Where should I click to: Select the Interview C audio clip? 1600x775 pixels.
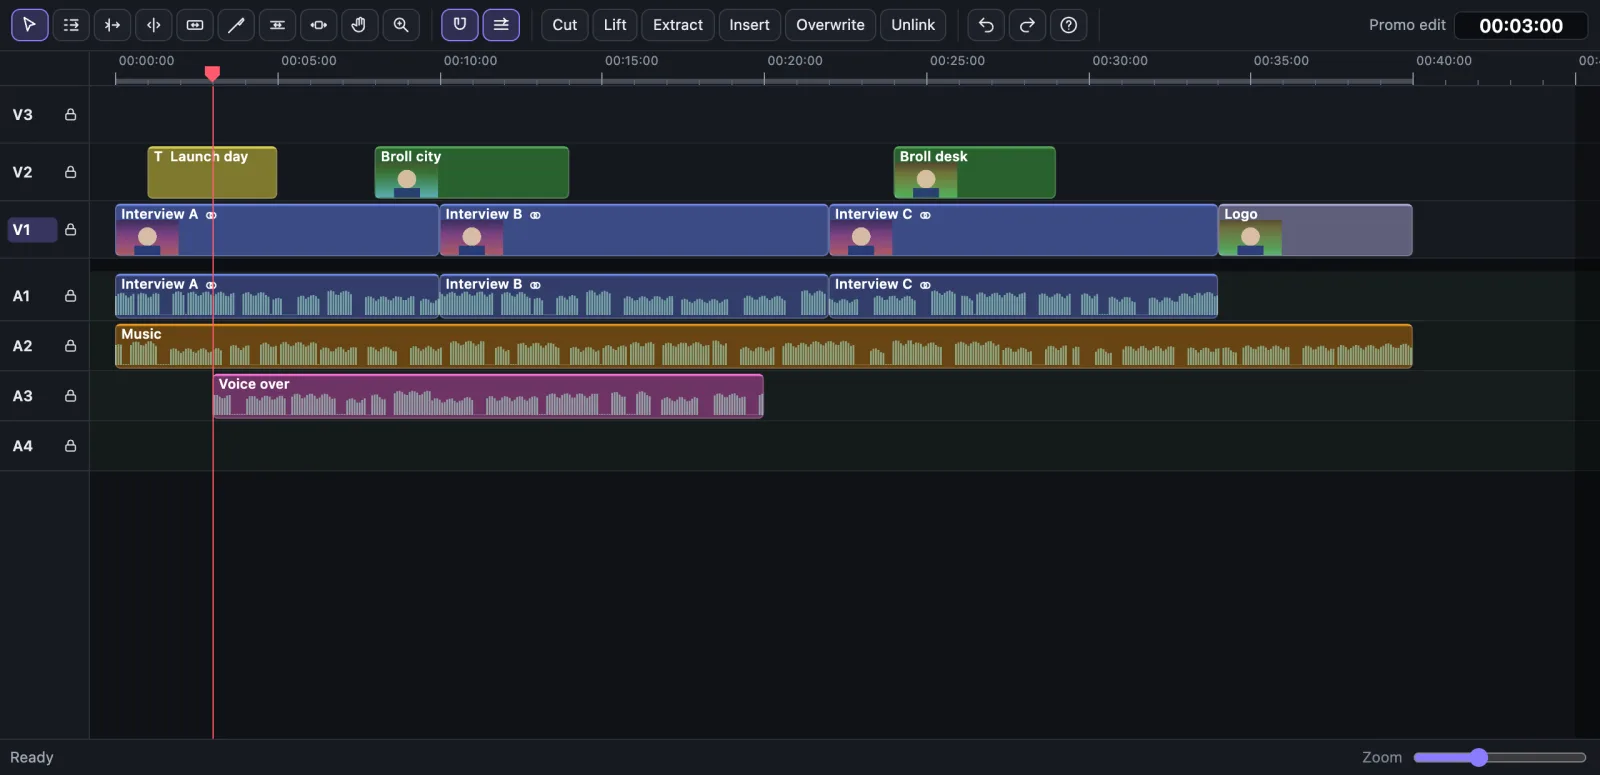[x=1023, y=296]
